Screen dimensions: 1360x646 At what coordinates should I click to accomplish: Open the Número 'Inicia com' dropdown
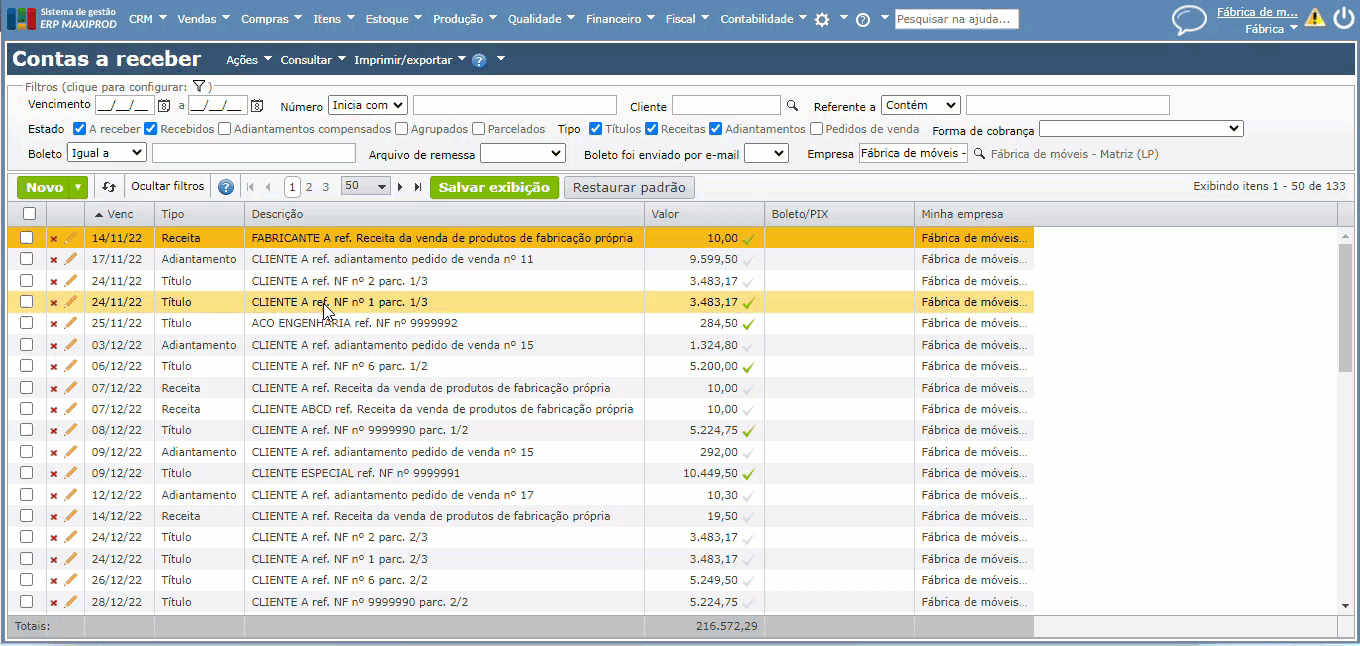[x=367, y=106]
